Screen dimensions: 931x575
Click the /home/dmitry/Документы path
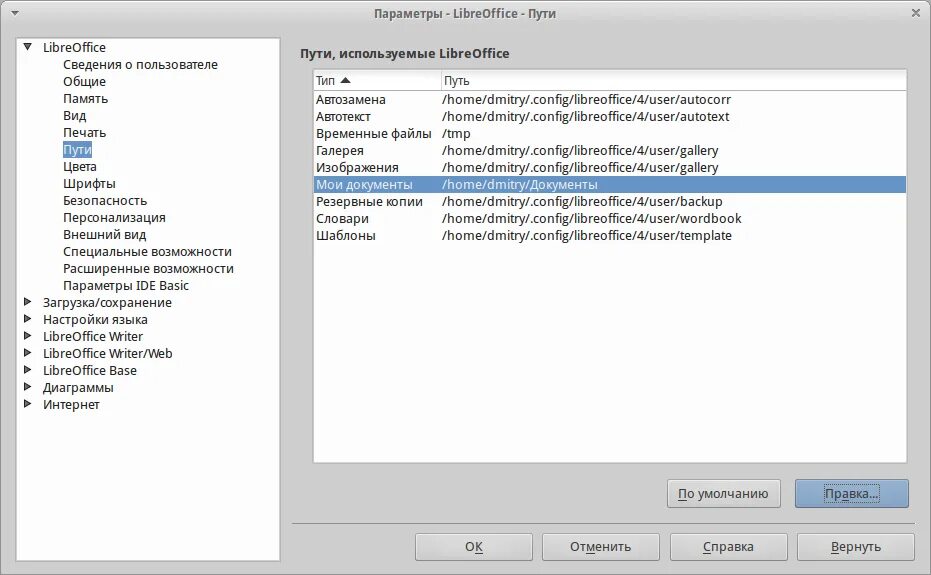tap(520, 184)
